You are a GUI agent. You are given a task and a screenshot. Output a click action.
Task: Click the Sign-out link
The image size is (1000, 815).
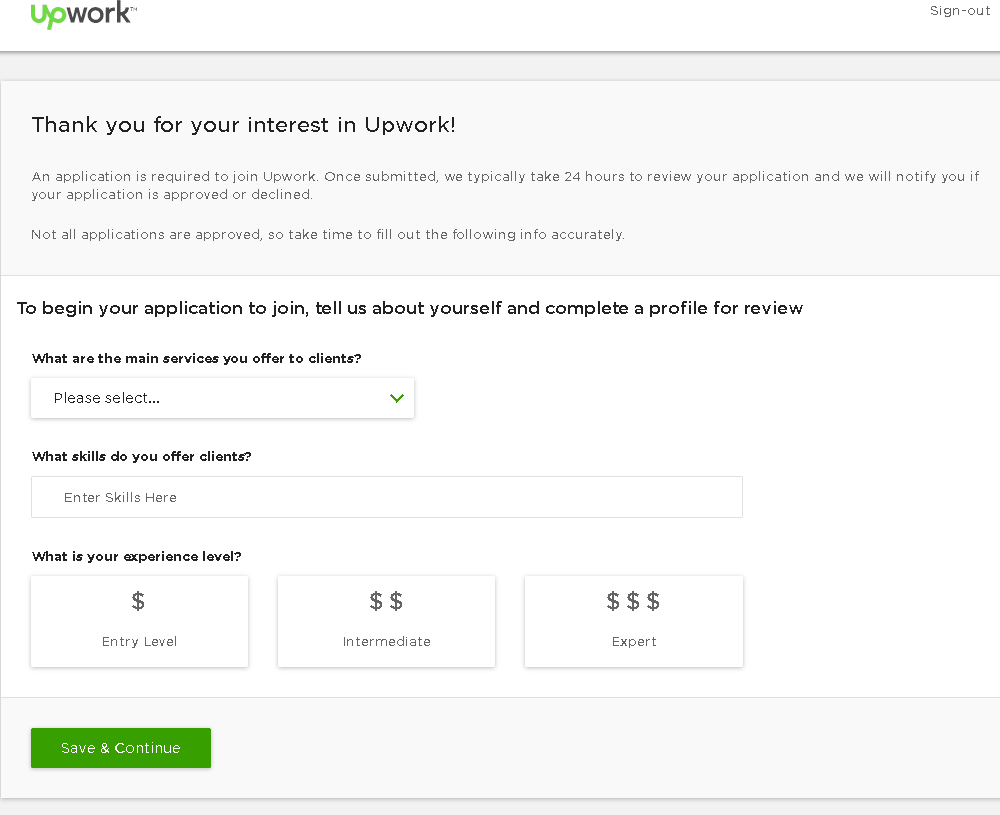[959, 11]
